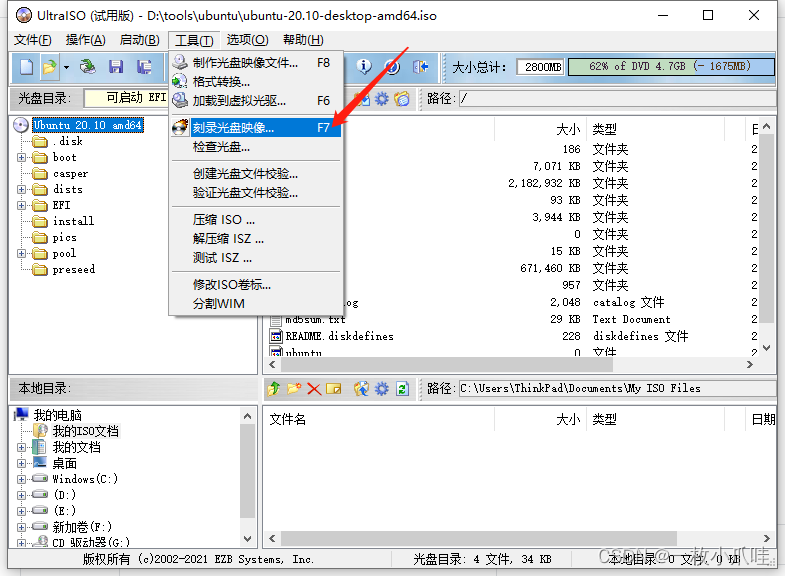785x576 pixels.
Task: Choose 分割WIM menu entry
Action: tap(256, 304)
